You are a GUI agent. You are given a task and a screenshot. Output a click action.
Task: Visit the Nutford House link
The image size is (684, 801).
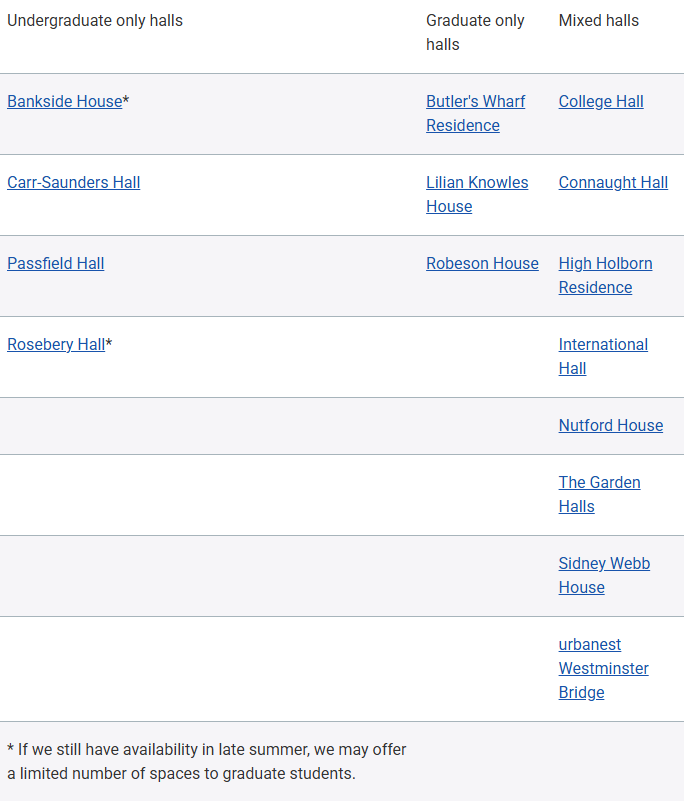tap(611, 425)
